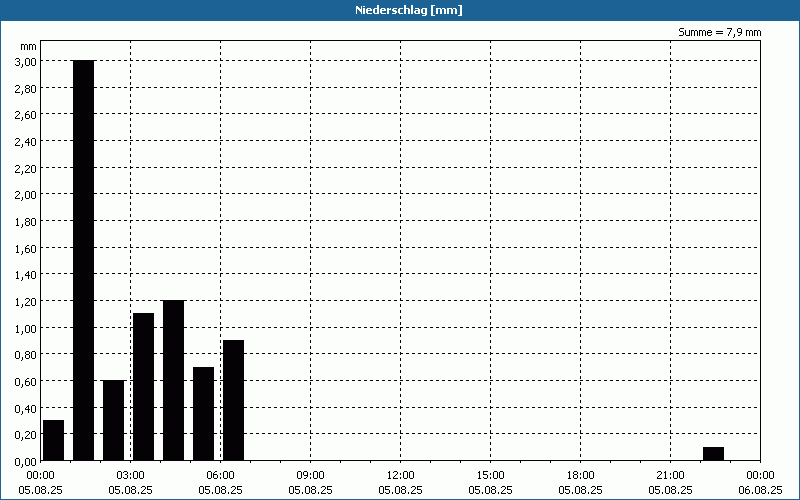Select the tallest 3,00 mm precipitation bar

click(x=84, y=260)
